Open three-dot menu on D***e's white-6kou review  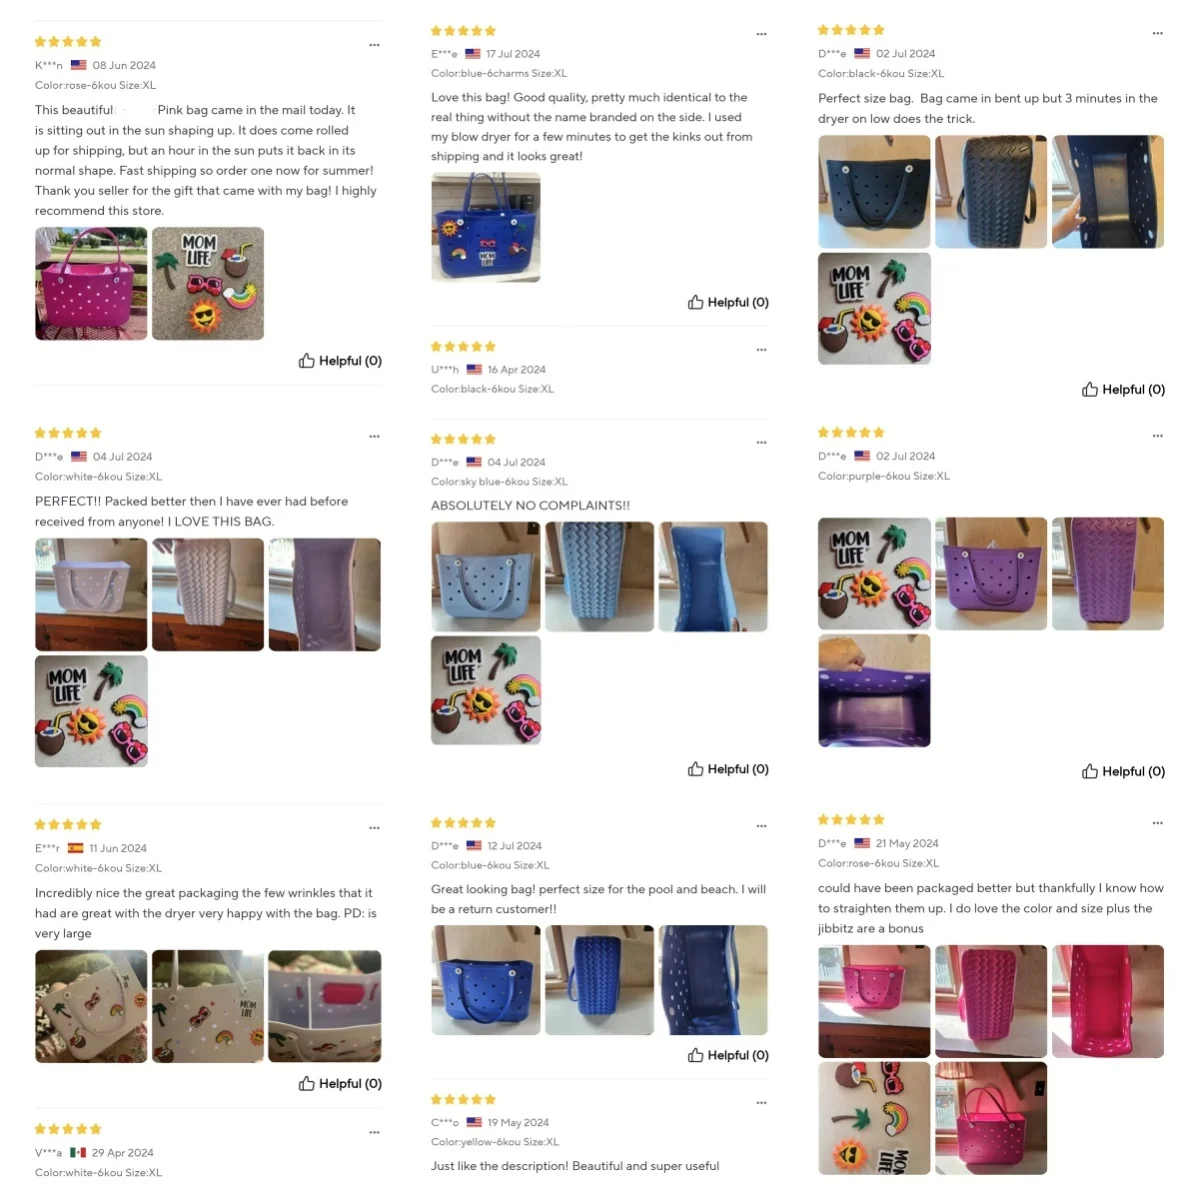[374, 436]
